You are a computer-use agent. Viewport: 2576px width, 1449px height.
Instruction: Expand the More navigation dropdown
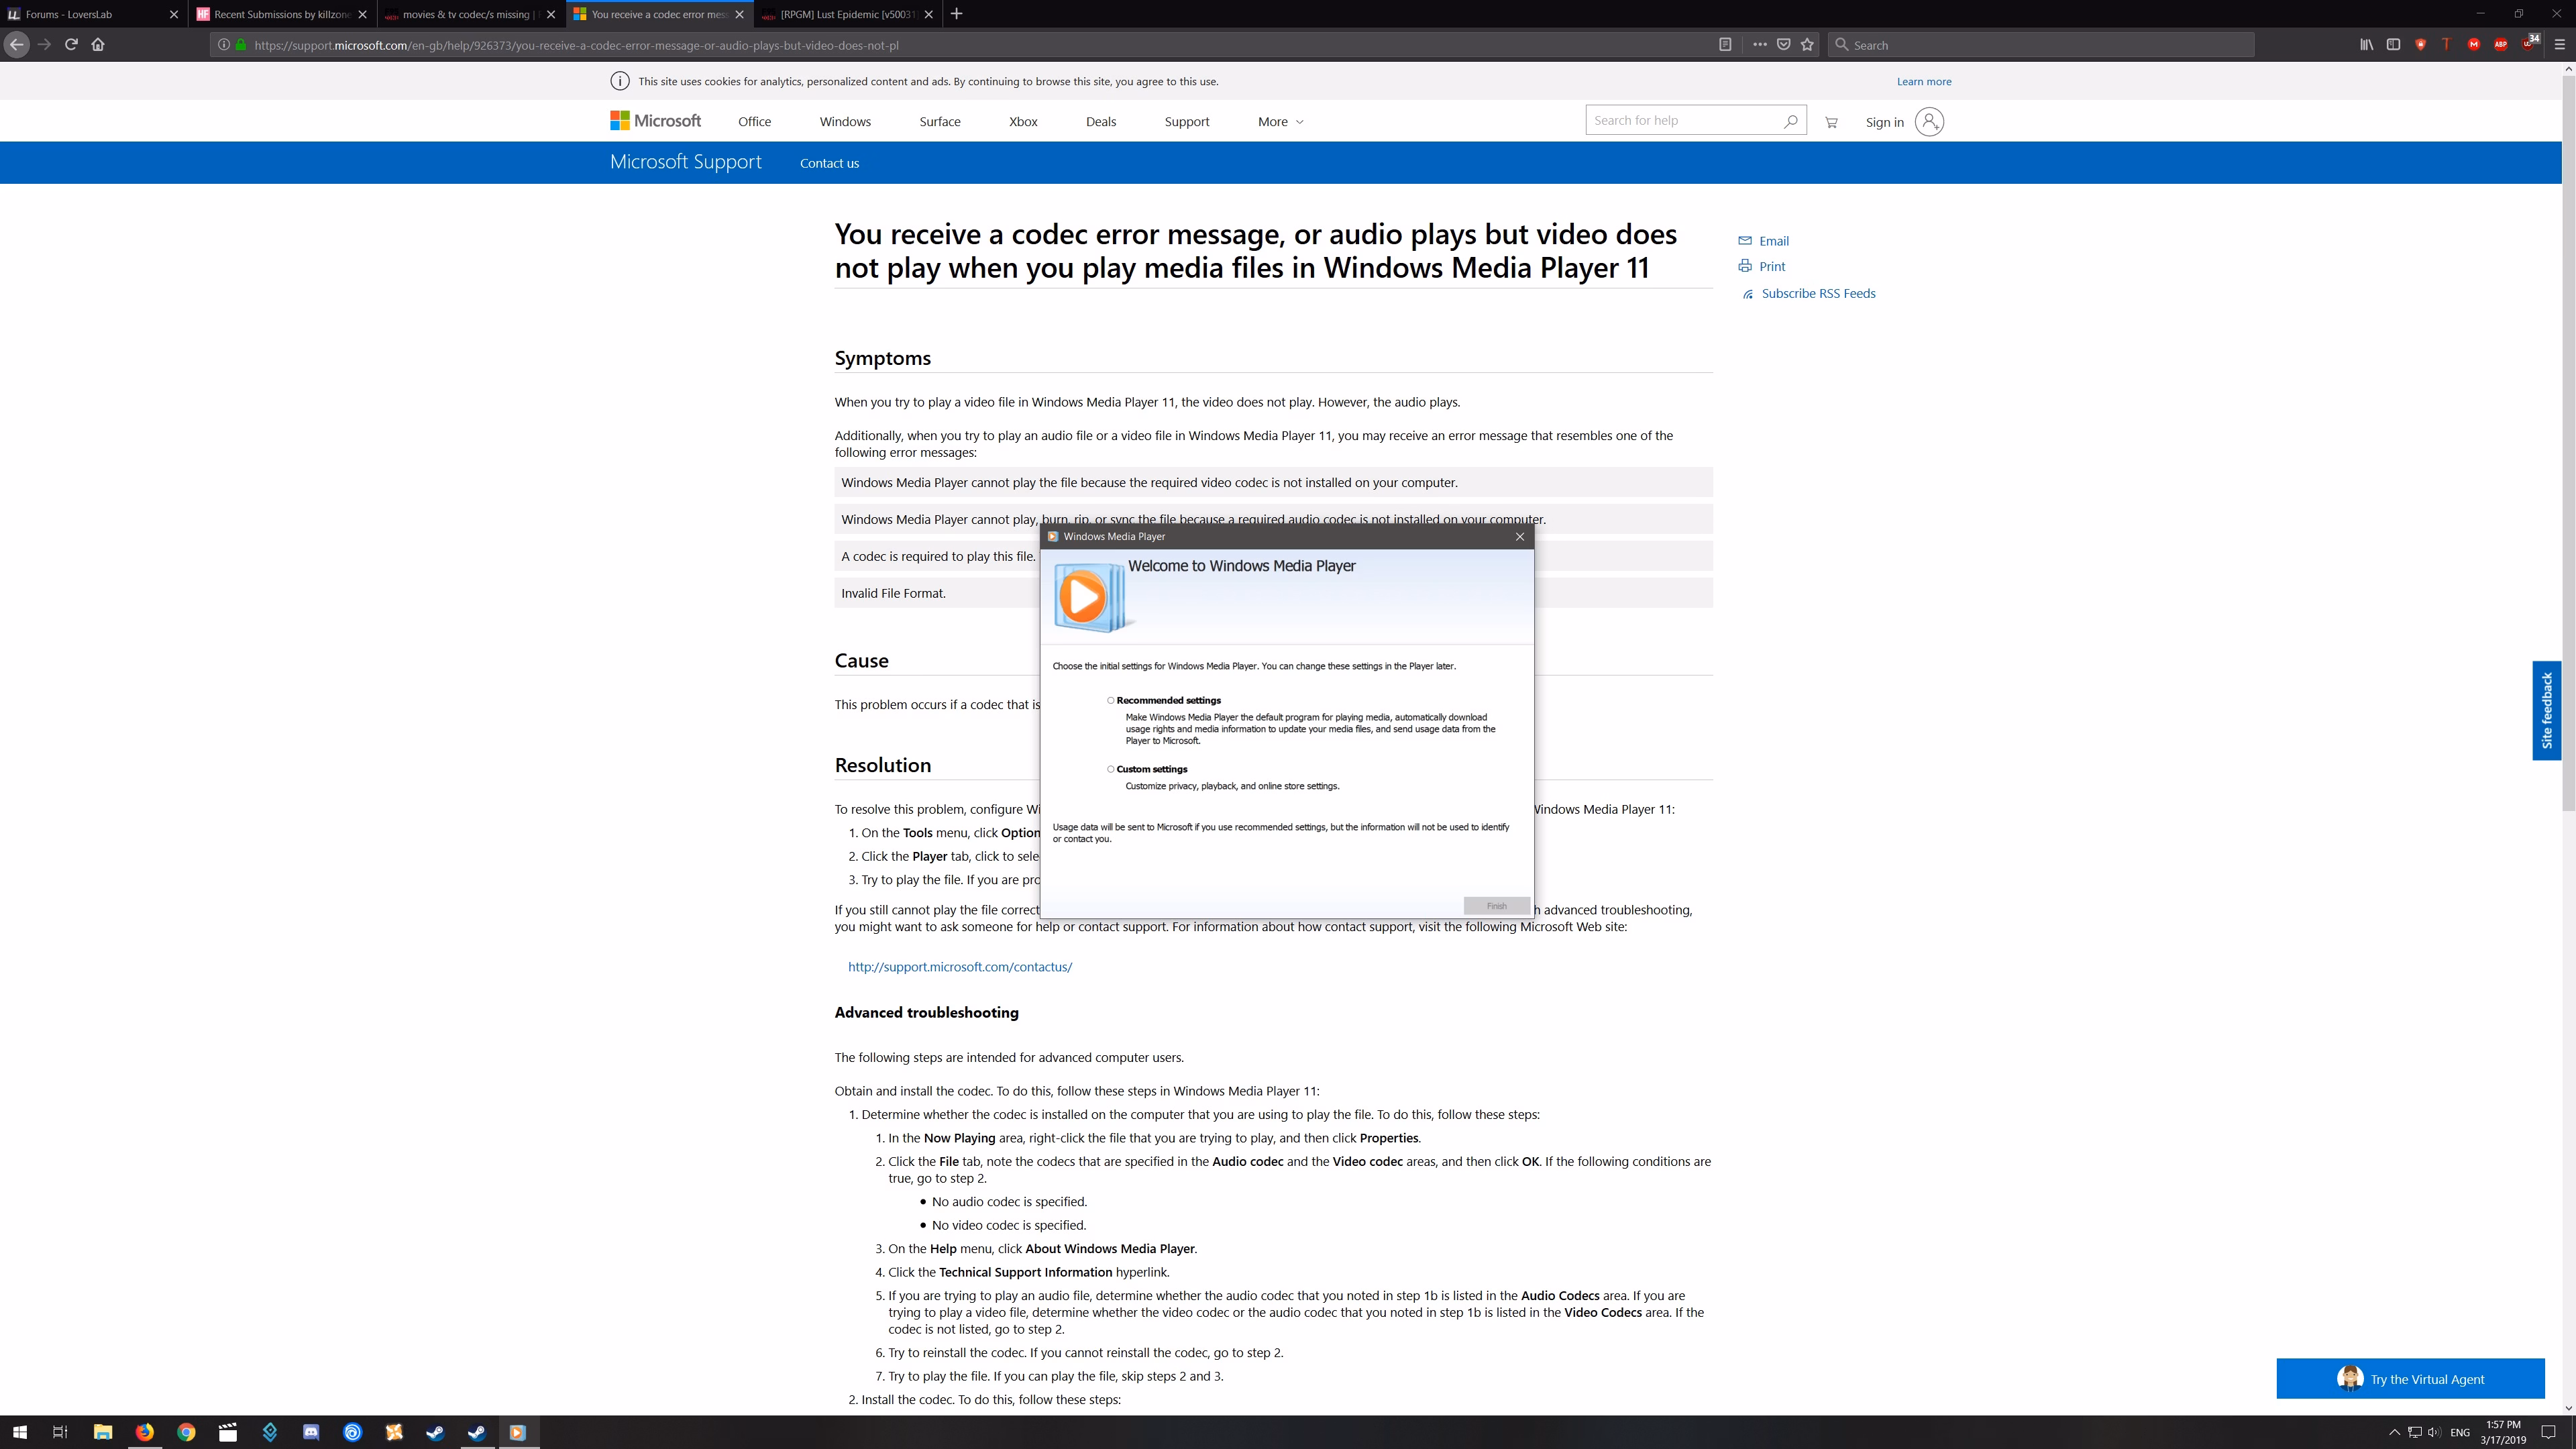pyautogui.click(x=1280, y=122)
